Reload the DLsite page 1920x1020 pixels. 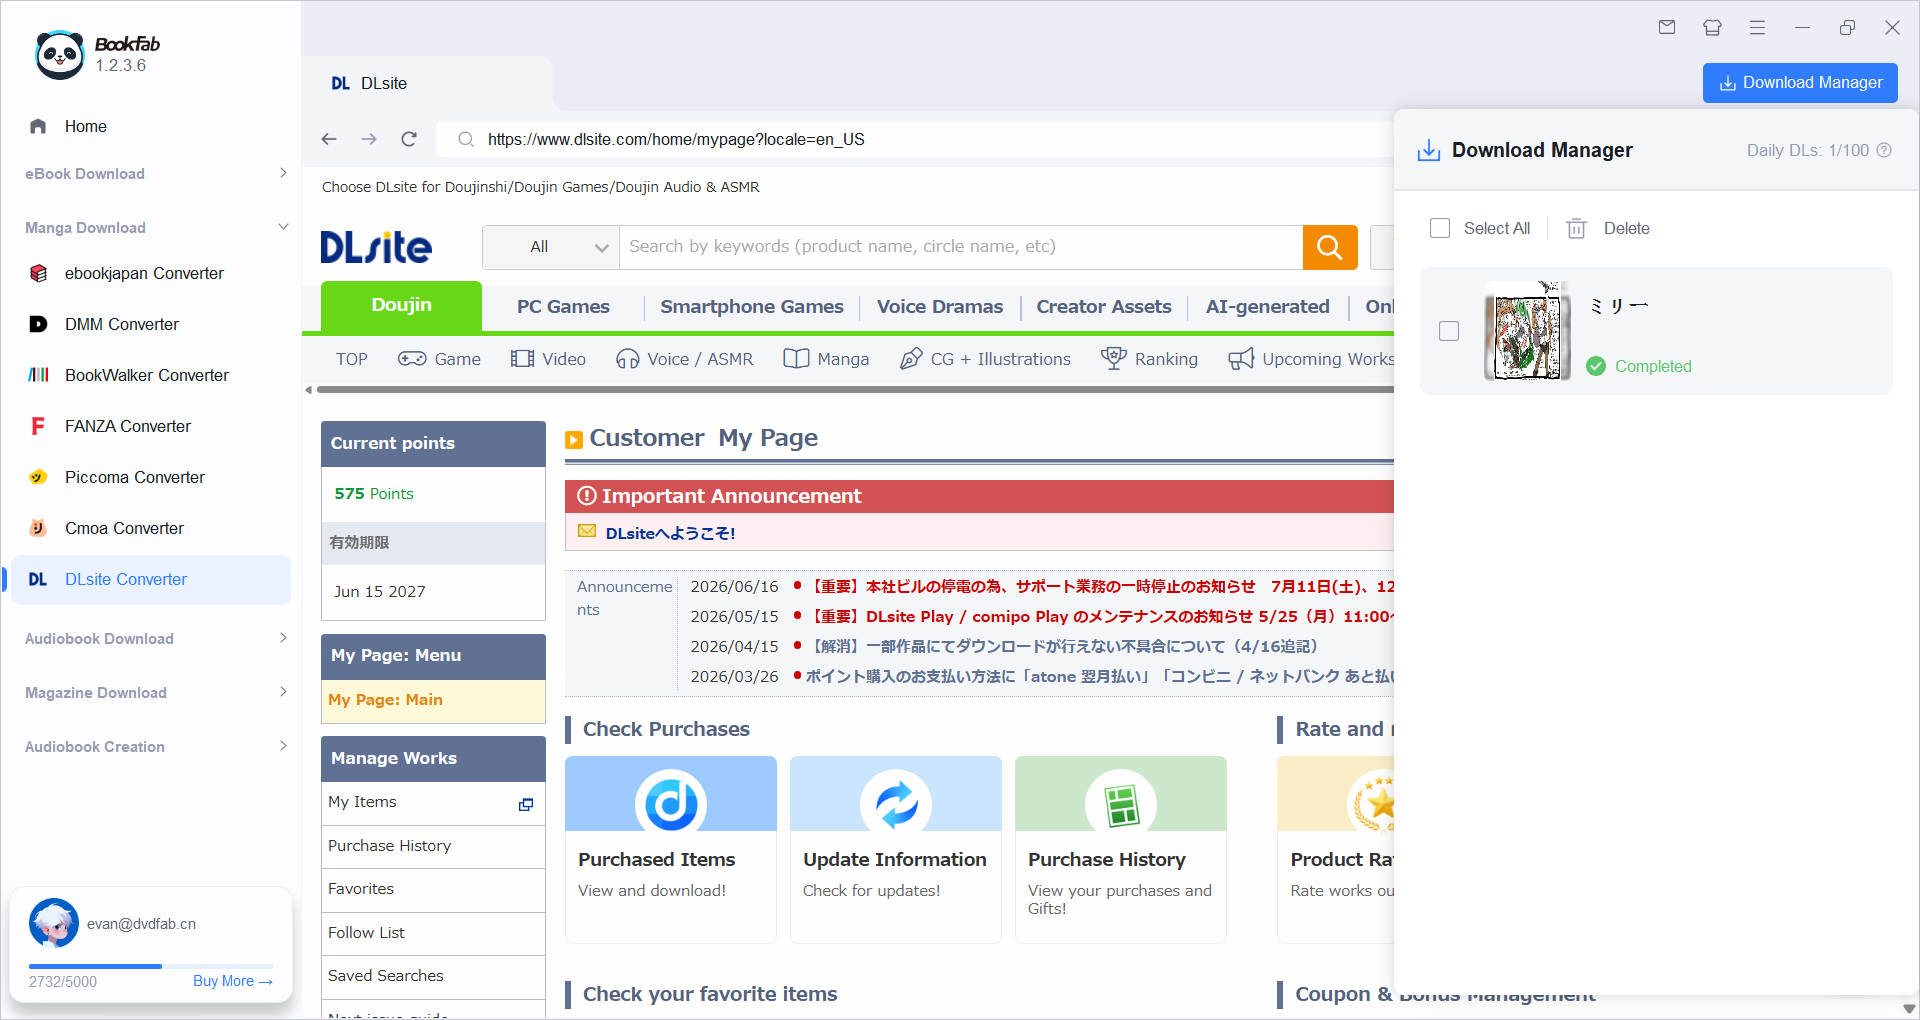409,139
